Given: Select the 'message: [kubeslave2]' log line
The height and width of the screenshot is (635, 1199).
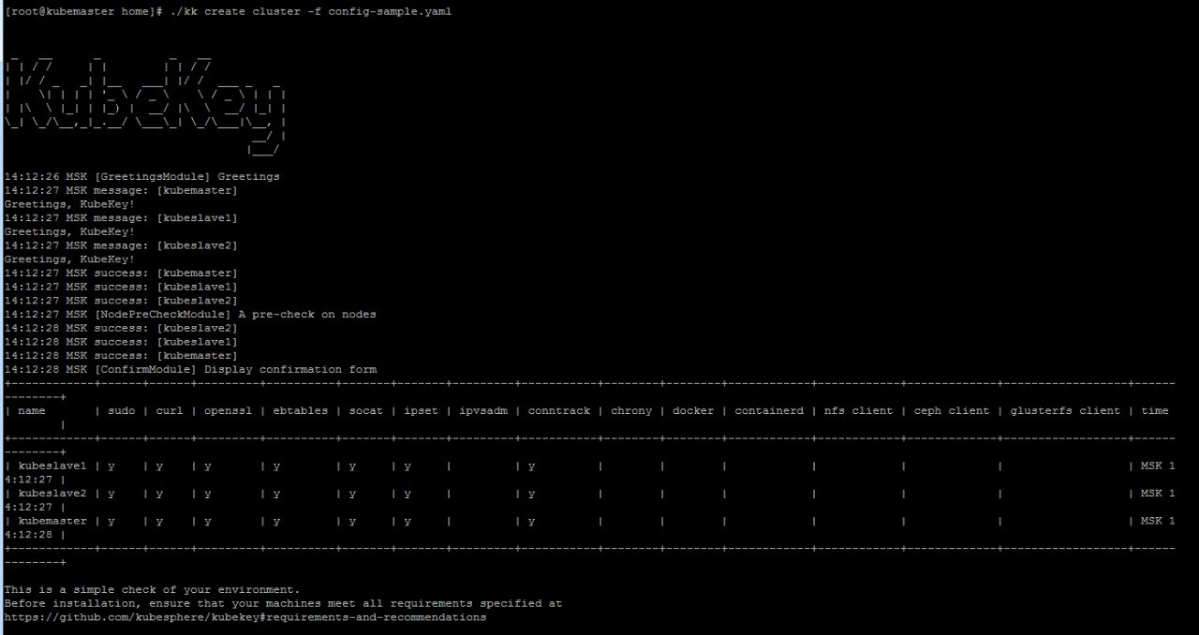Looking at the screenshot, I should 121,246.
